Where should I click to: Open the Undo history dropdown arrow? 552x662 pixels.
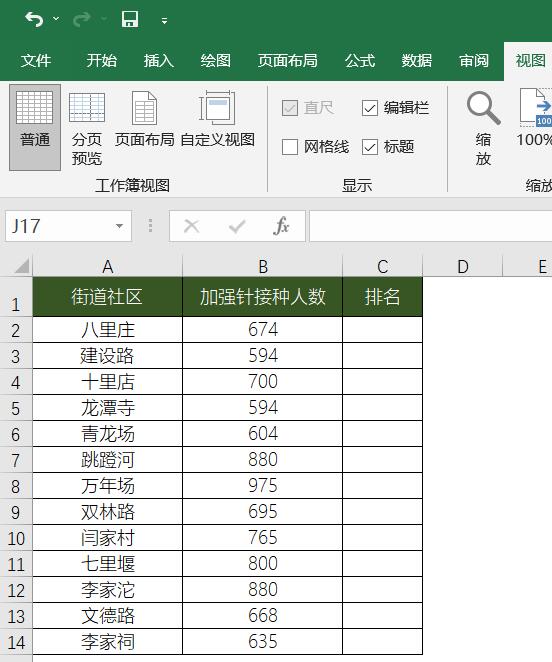pyautogui.click(x=56, y=19)
